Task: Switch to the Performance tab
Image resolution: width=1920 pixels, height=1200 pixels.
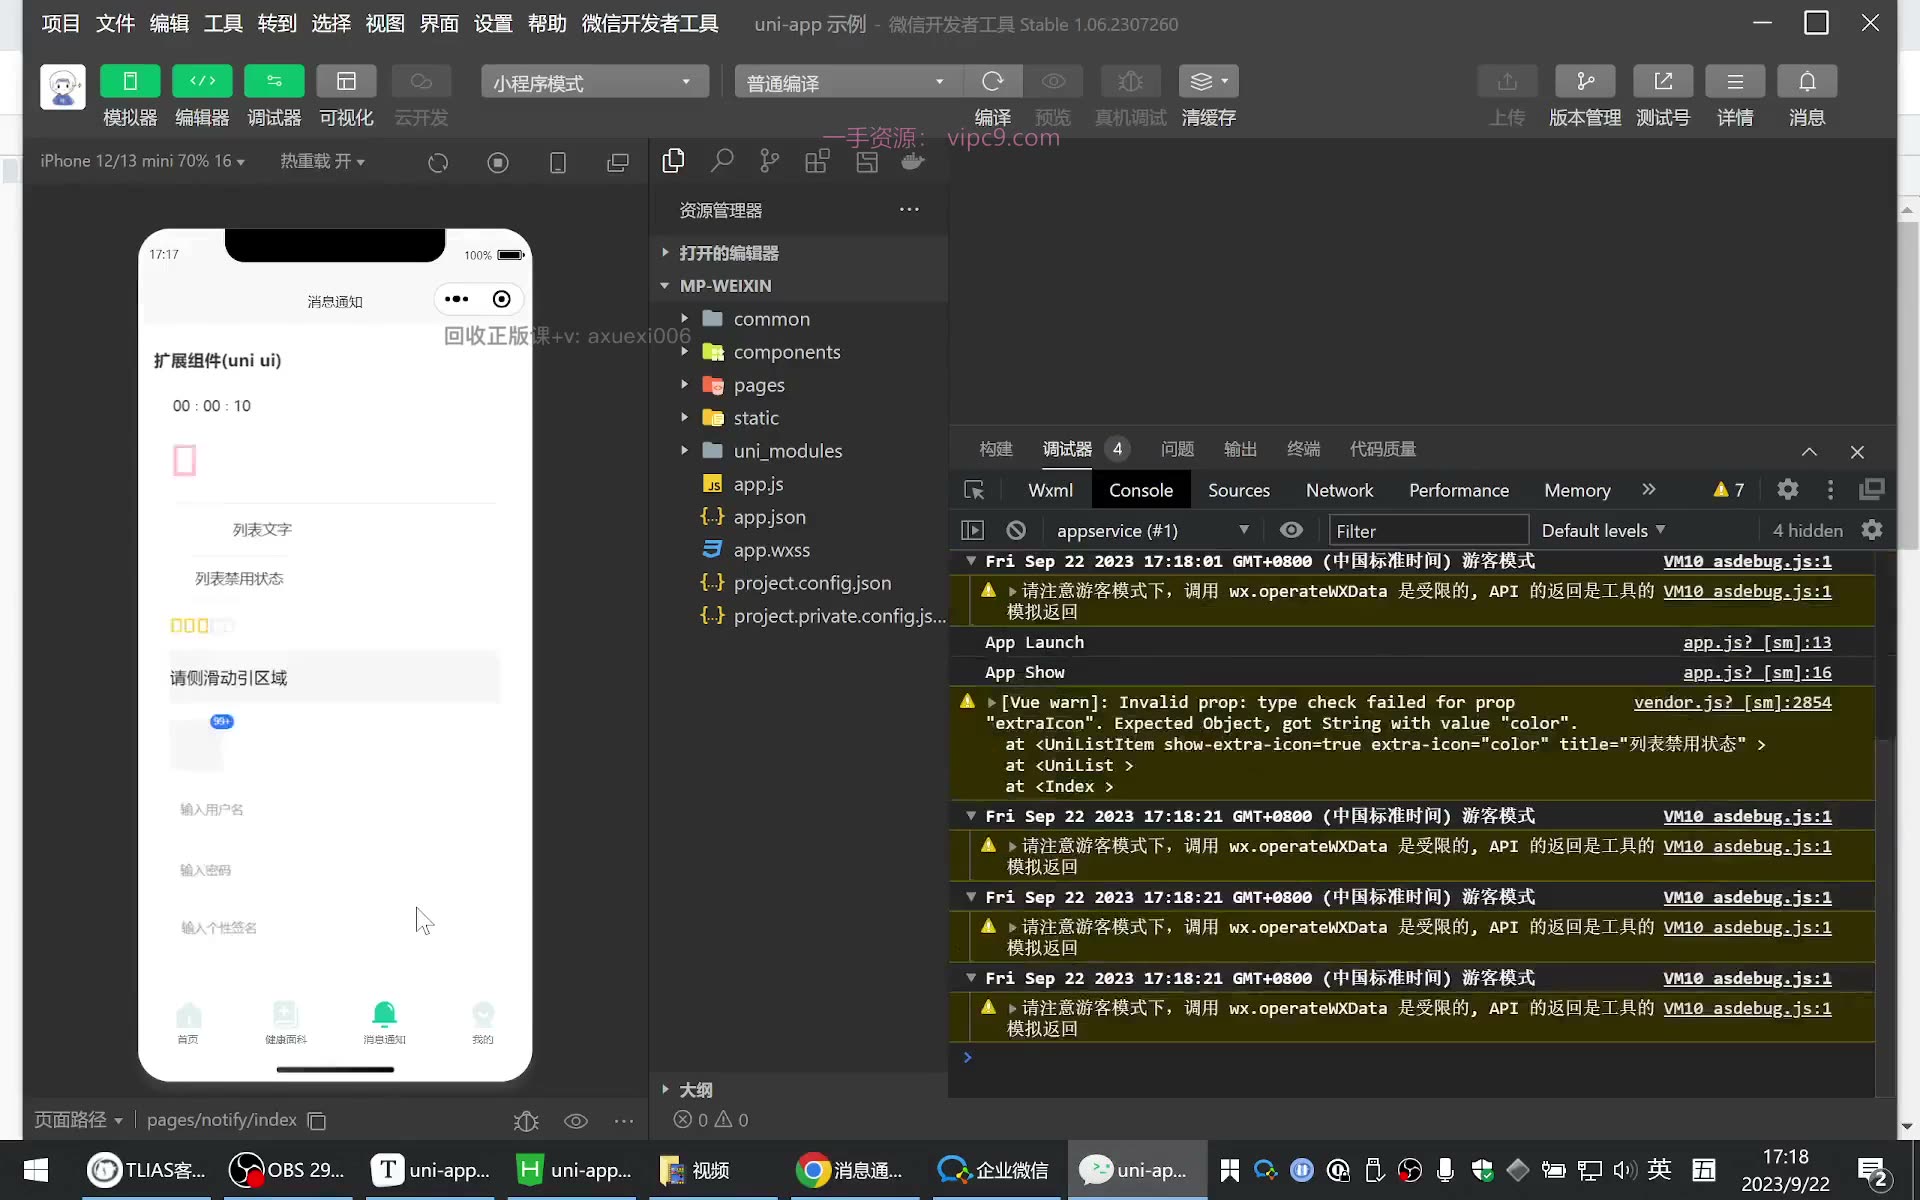Action: click(1458, 490)
